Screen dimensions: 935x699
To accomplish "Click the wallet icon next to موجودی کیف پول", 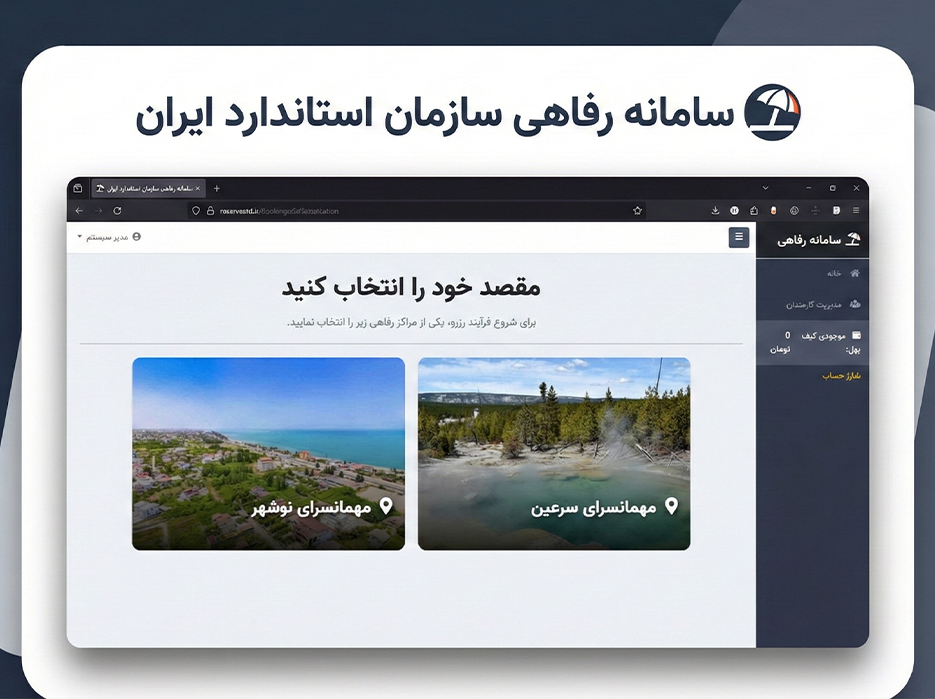I will [858, 333].
